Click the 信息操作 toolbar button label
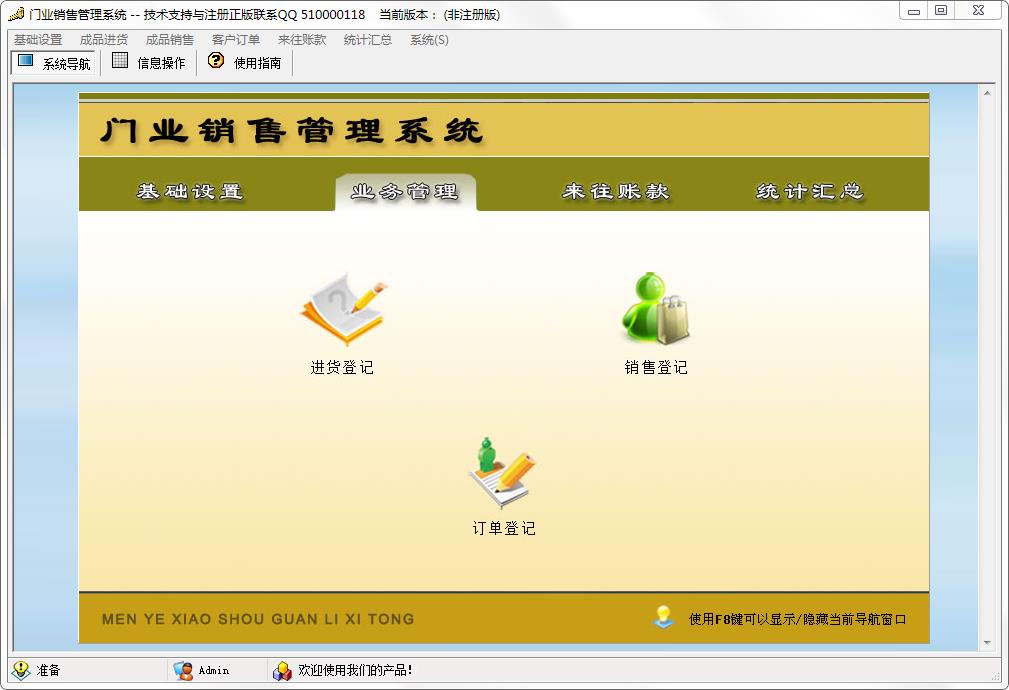 (x=161, y=63)
